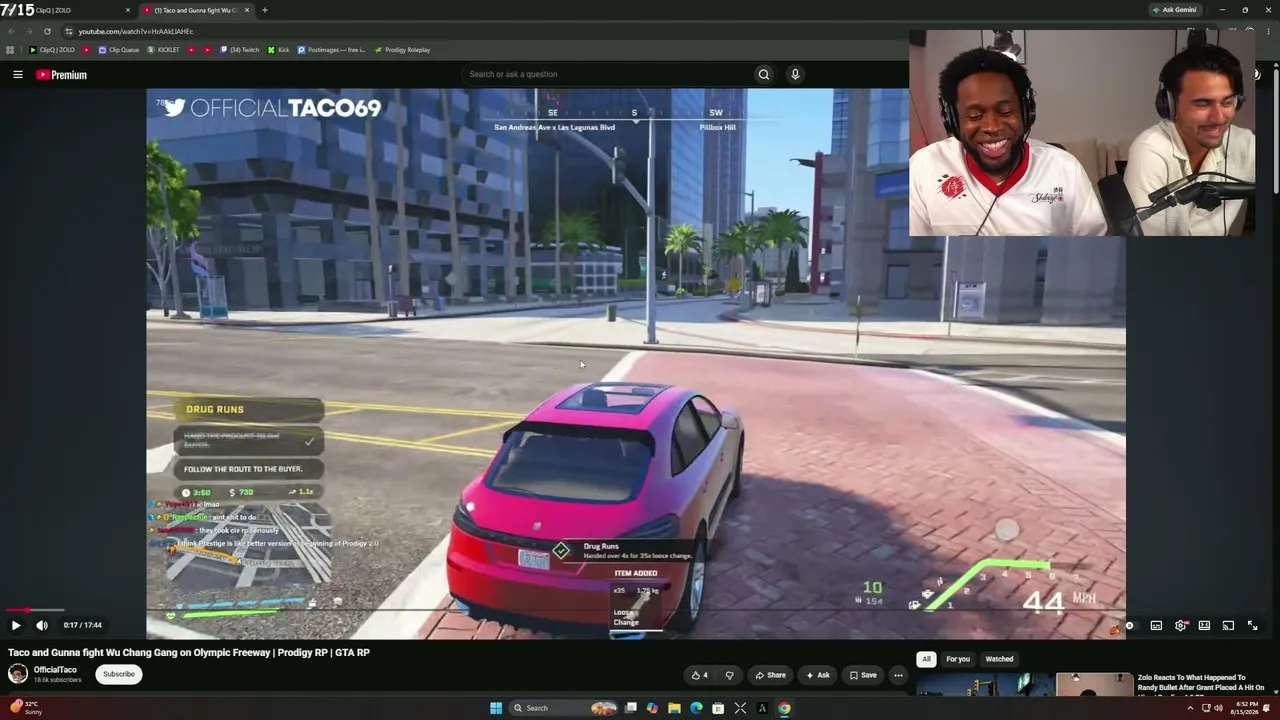
Task: Save the video to a playlist
Action: pos(863,675)
